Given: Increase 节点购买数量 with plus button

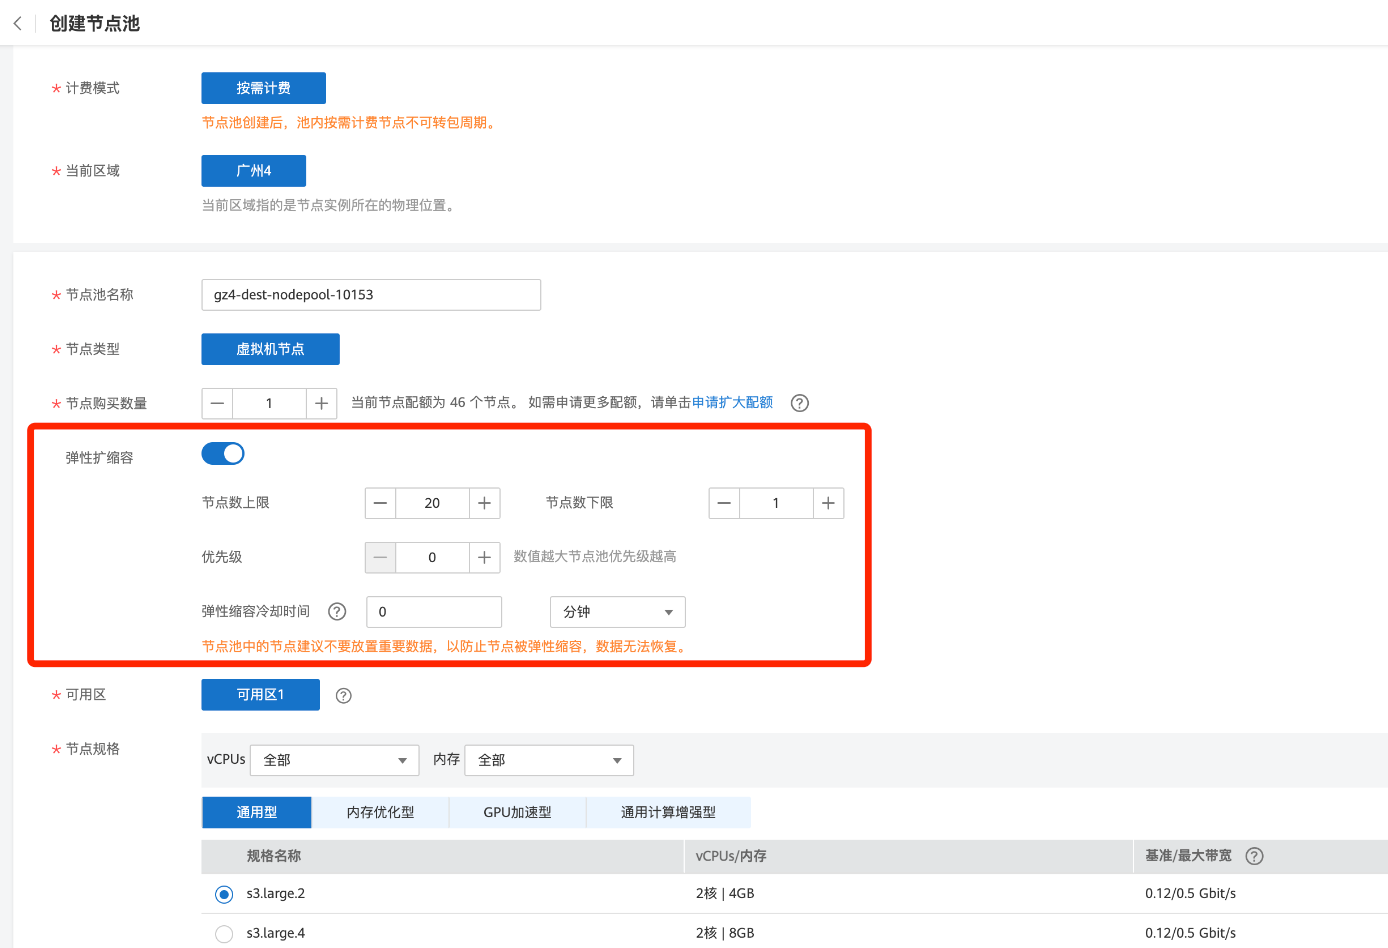Looking at the screenshot, I should point(321,403).
